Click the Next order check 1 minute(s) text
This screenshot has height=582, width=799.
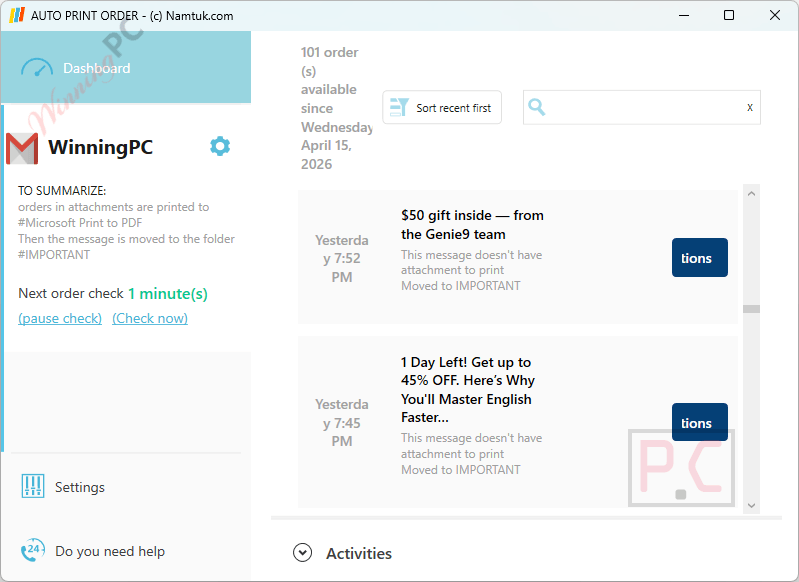[x=113, y=294]
